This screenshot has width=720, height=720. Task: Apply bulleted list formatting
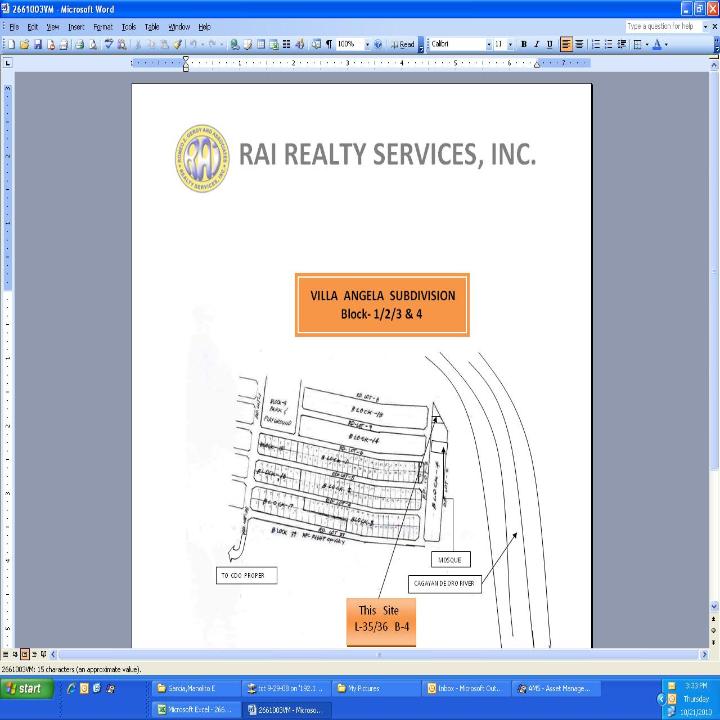608,45
